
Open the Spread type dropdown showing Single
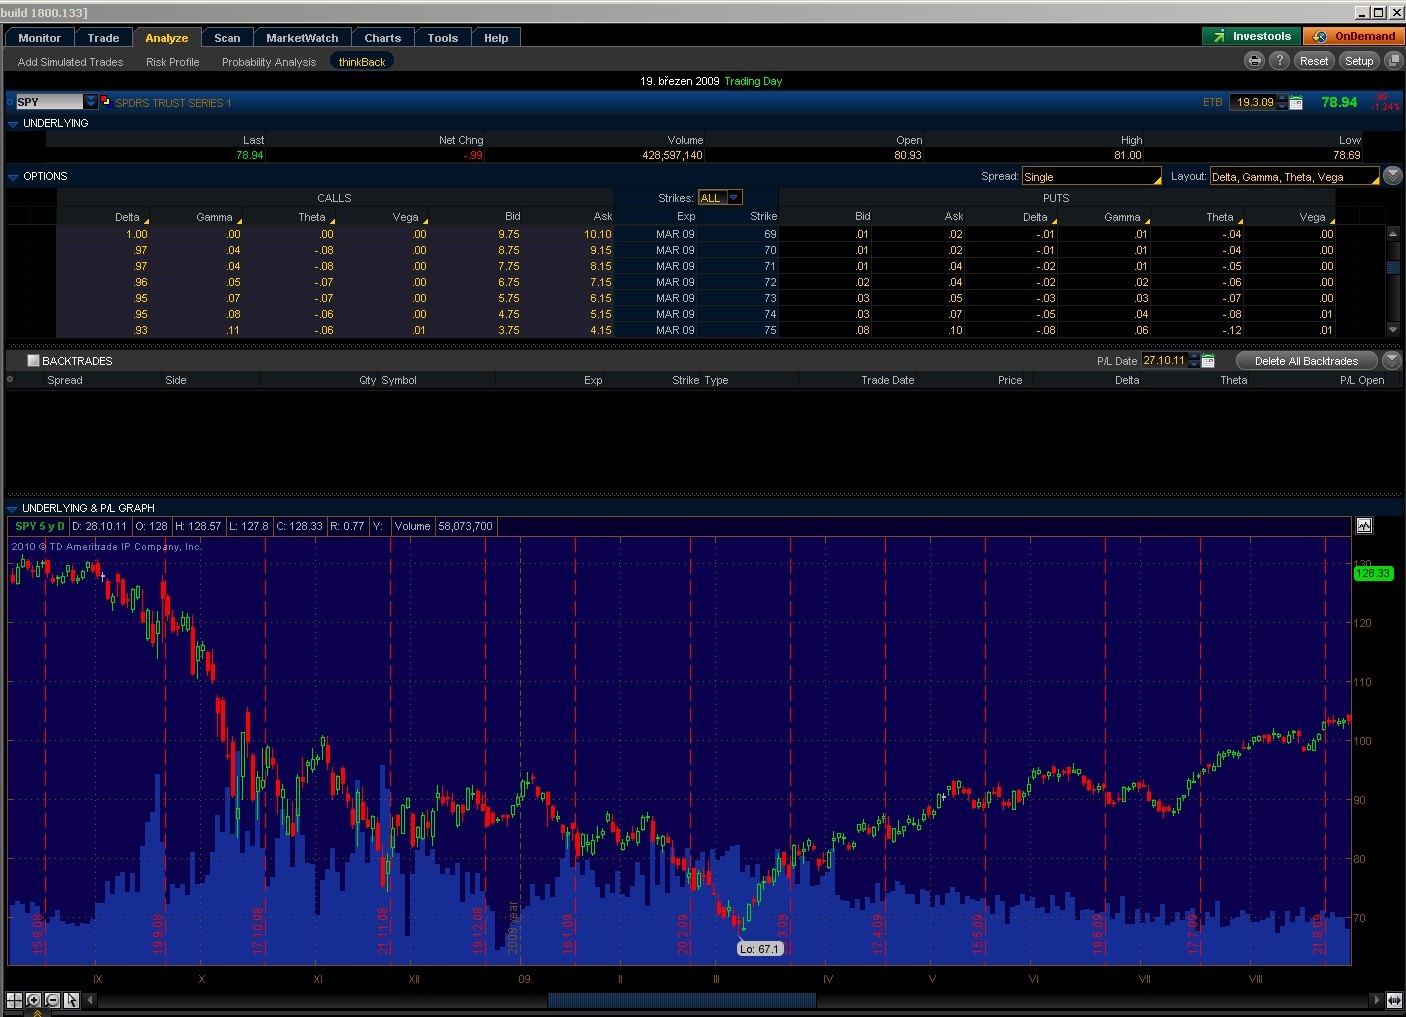coord(1091,177)
